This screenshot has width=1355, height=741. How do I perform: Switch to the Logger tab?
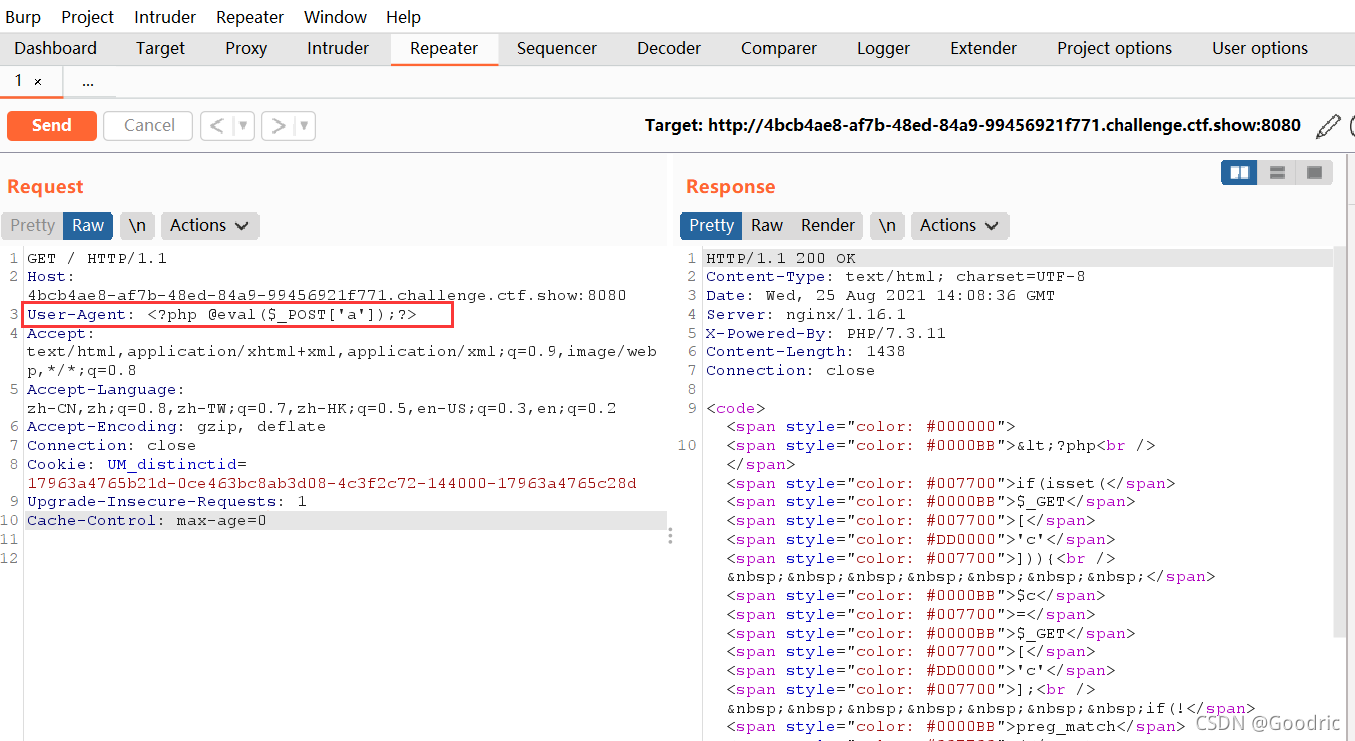tap(883, 48)
